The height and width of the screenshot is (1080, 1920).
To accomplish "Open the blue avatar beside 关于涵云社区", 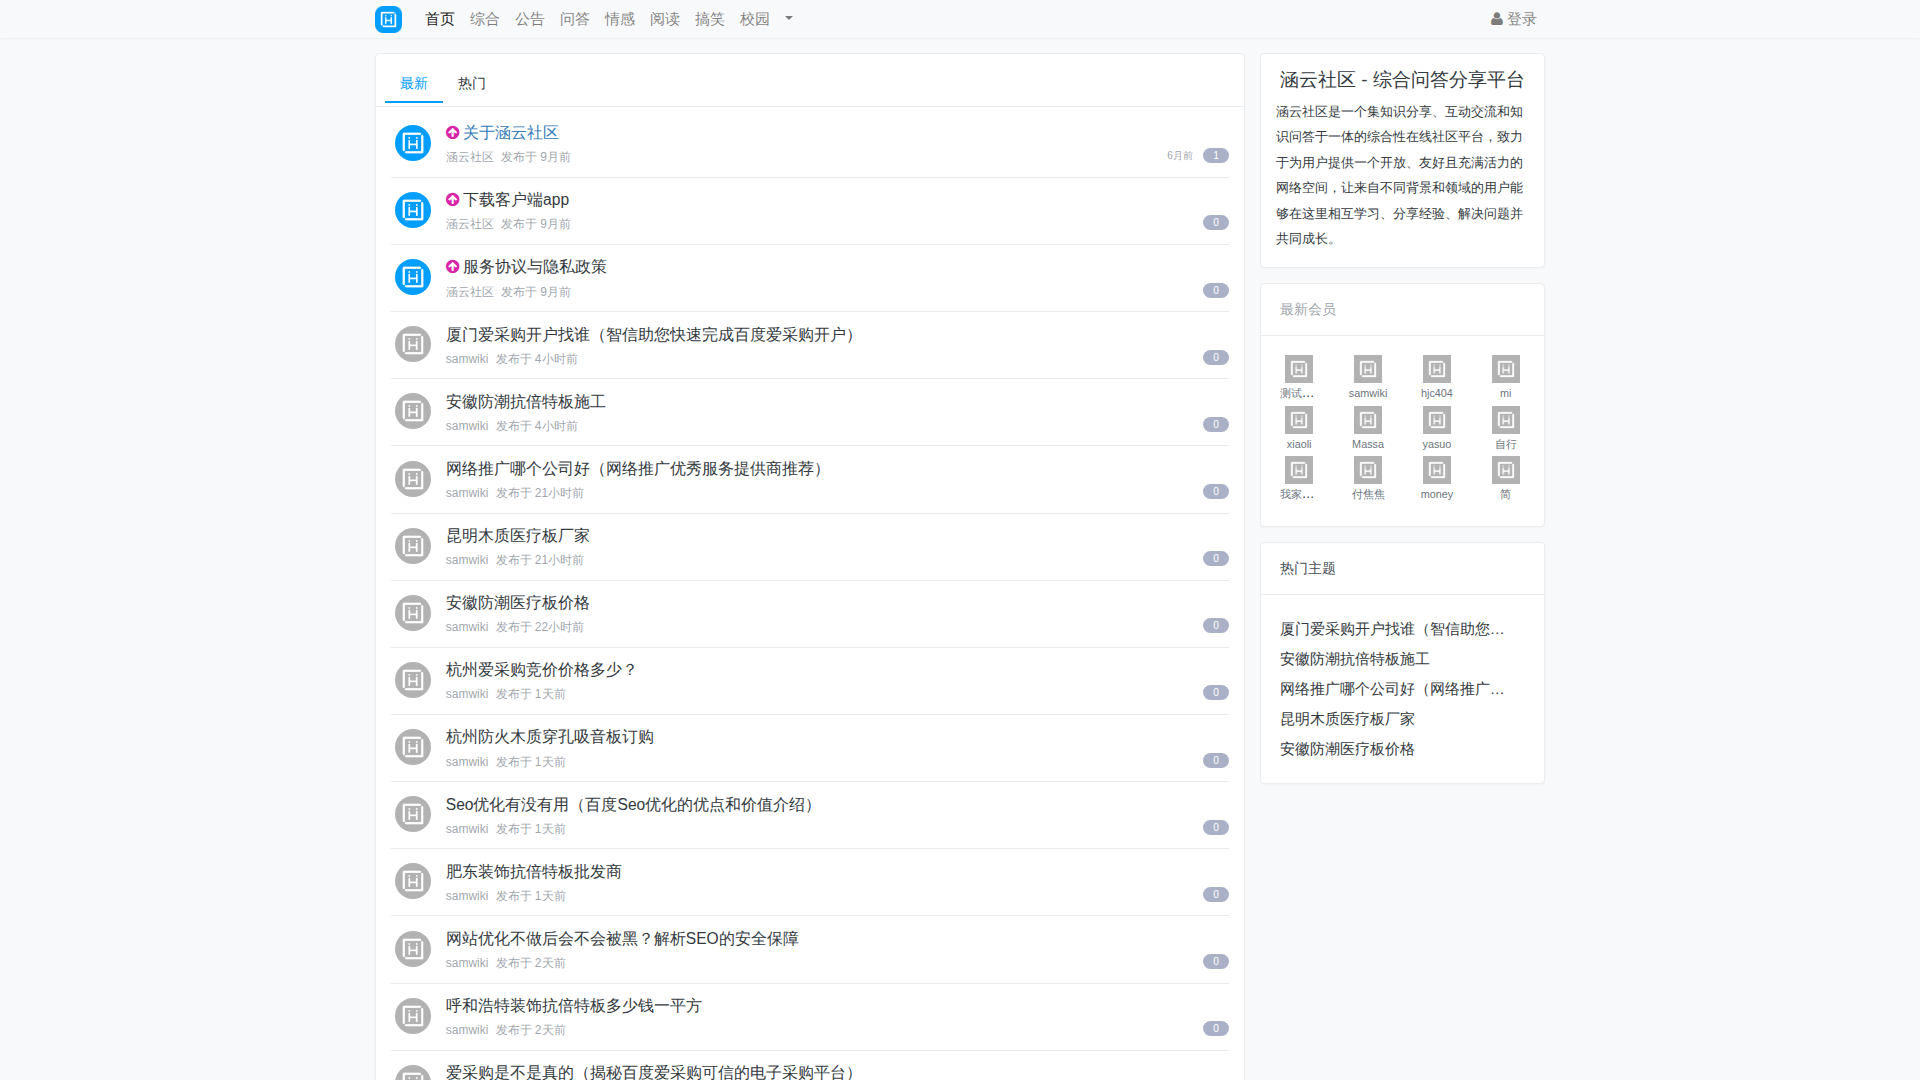I will point(412,143).
